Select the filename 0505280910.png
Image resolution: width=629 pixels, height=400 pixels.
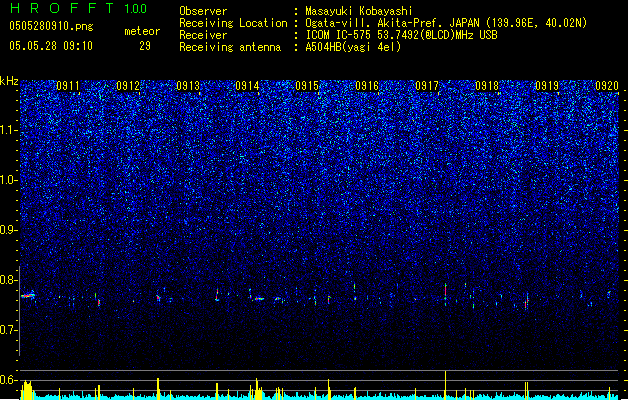point(51,26)
